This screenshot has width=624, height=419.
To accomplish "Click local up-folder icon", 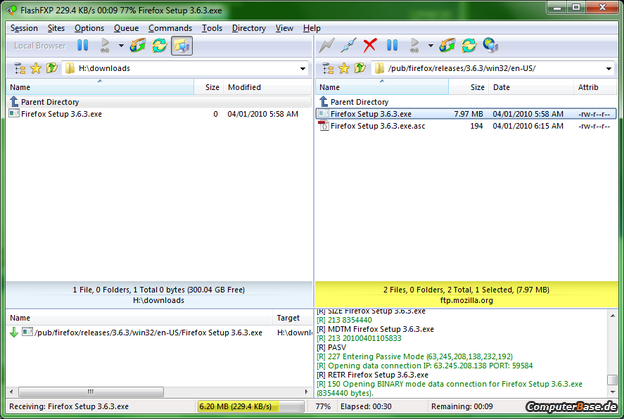I will (x=52, y=68).
